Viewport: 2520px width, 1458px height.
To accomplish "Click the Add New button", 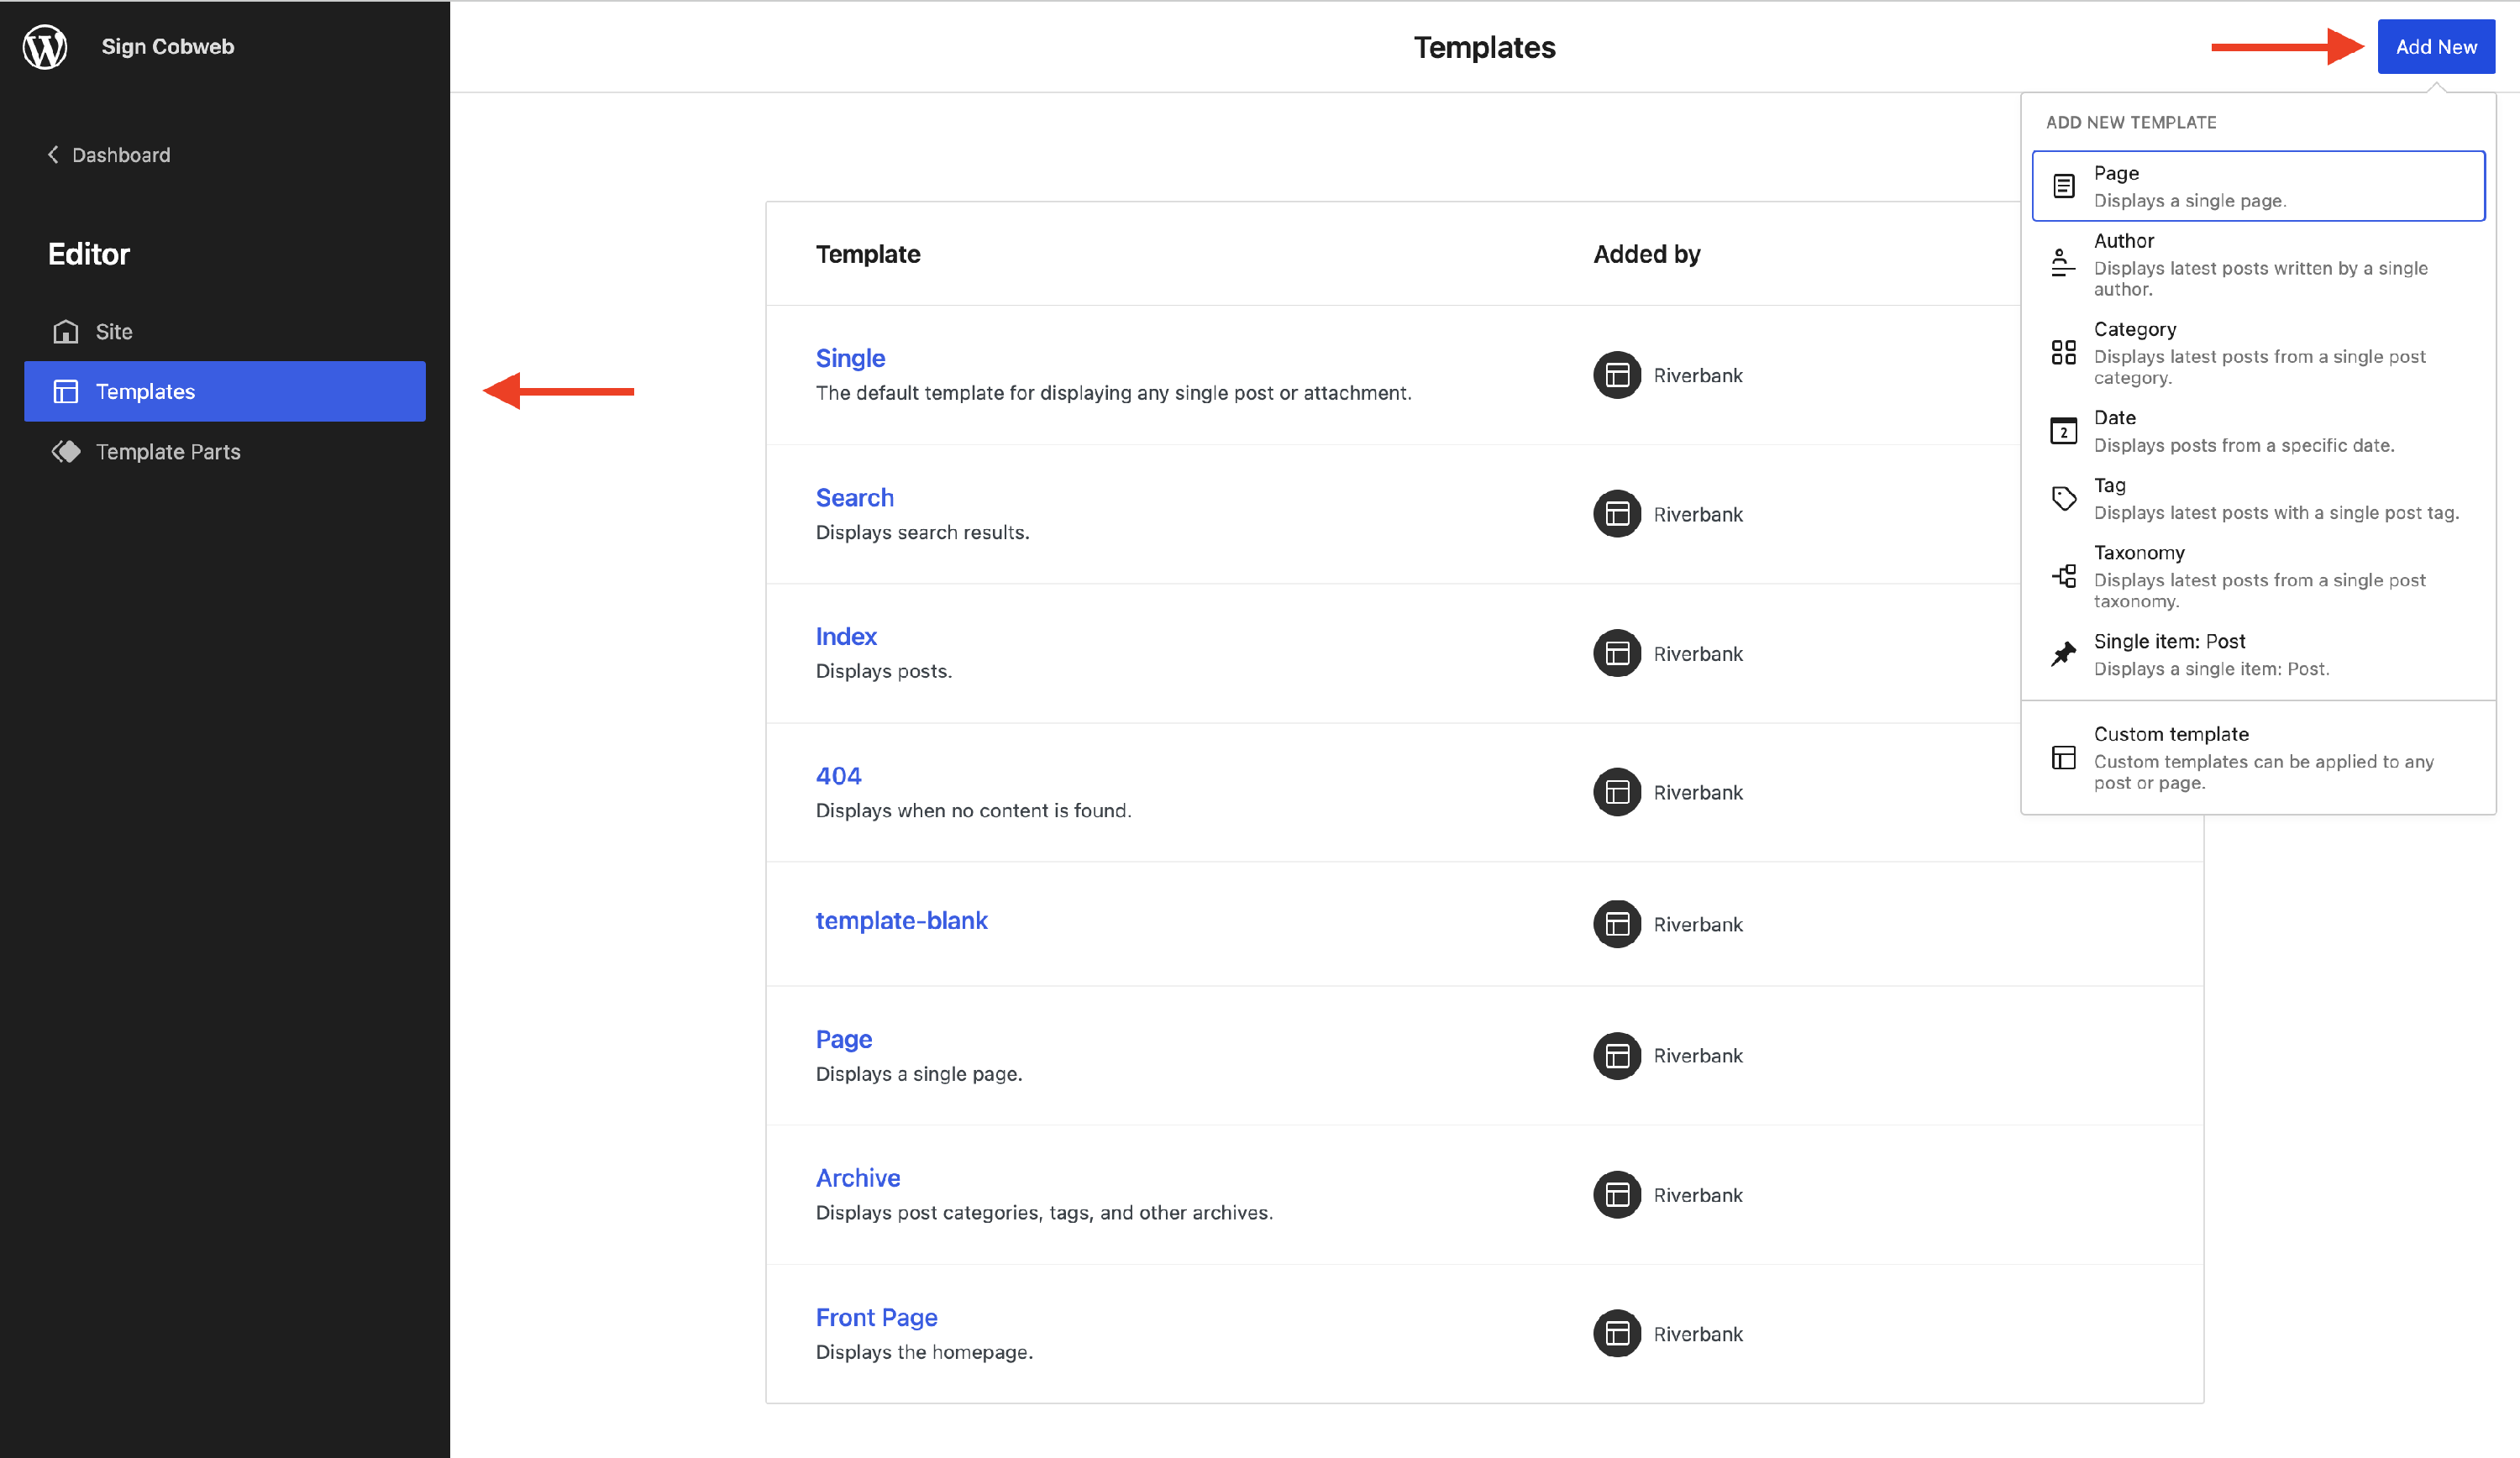I will pos(2434,47).
